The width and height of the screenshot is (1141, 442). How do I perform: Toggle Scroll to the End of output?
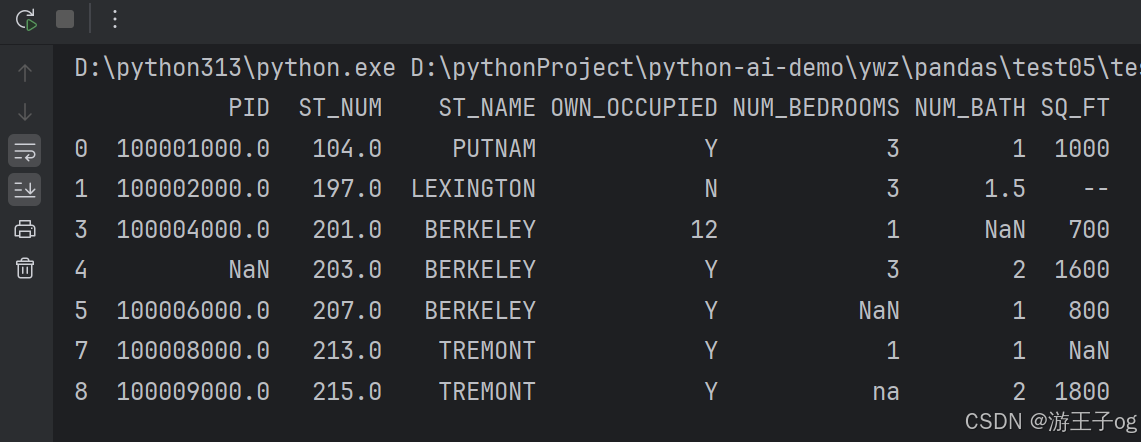(x=25, y=190)
